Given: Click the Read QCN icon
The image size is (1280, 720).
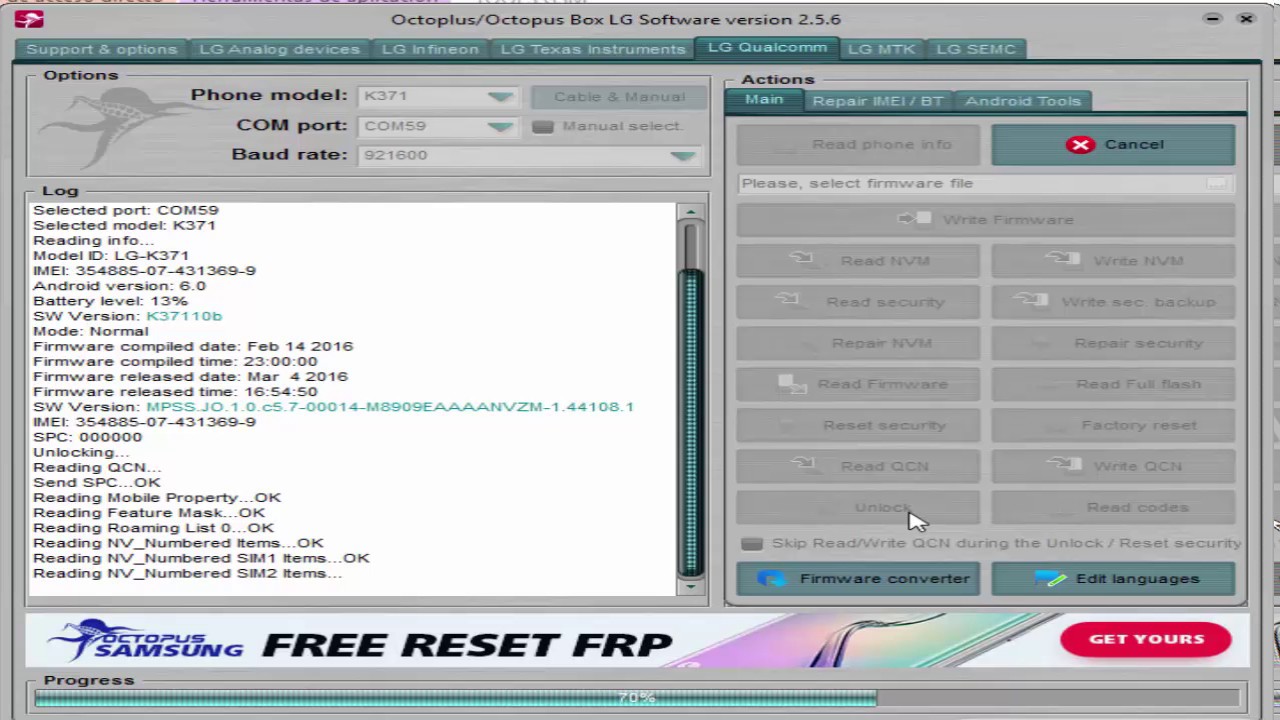Looking at the screenshot, I should tap(802, 465).
